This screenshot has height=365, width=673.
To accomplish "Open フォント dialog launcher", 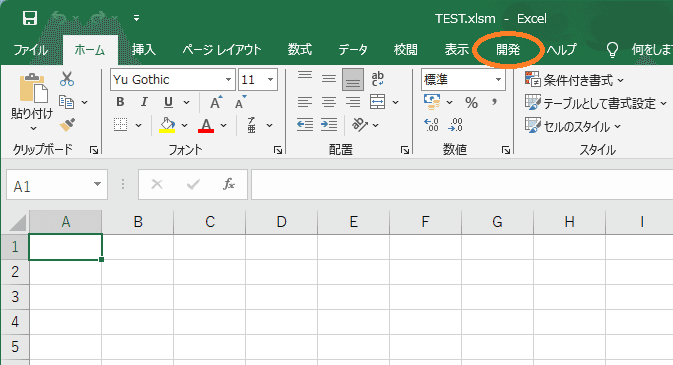I will [x=278, y=150].
